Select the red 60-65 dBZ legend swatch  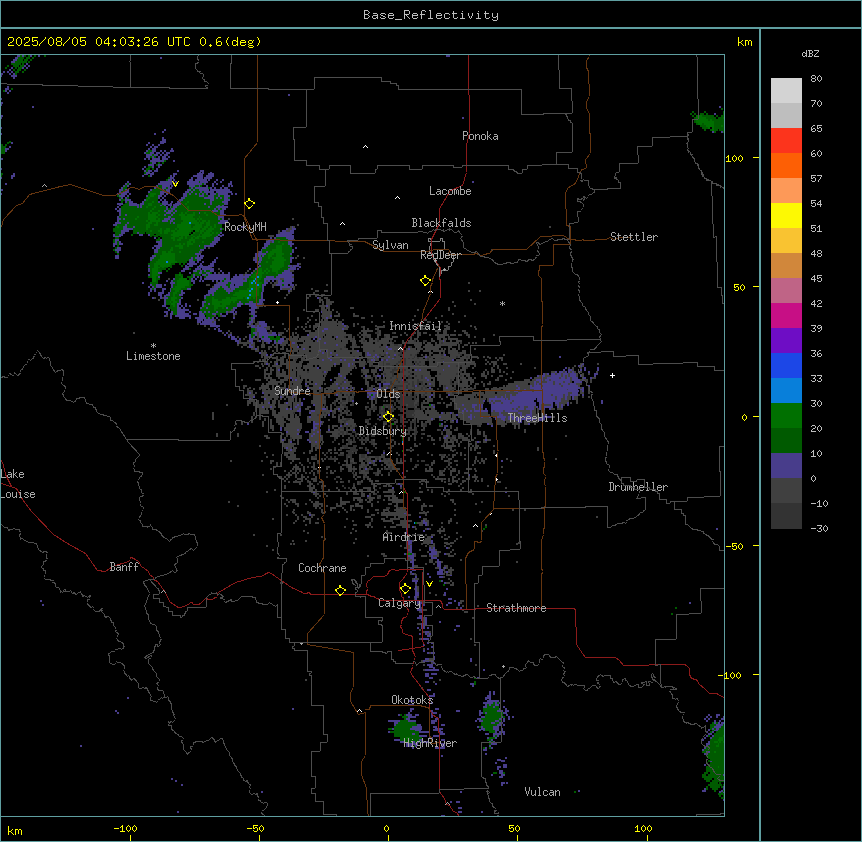[786, 140]
